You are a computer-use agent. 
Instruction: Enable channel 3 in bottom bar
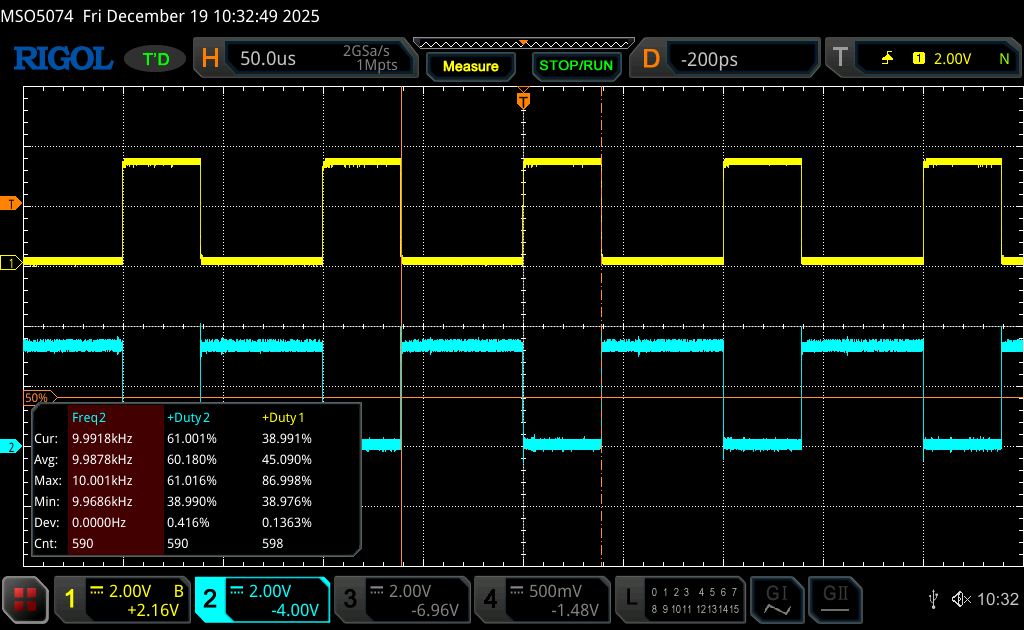pyautogui.click(x=402, y=600)
